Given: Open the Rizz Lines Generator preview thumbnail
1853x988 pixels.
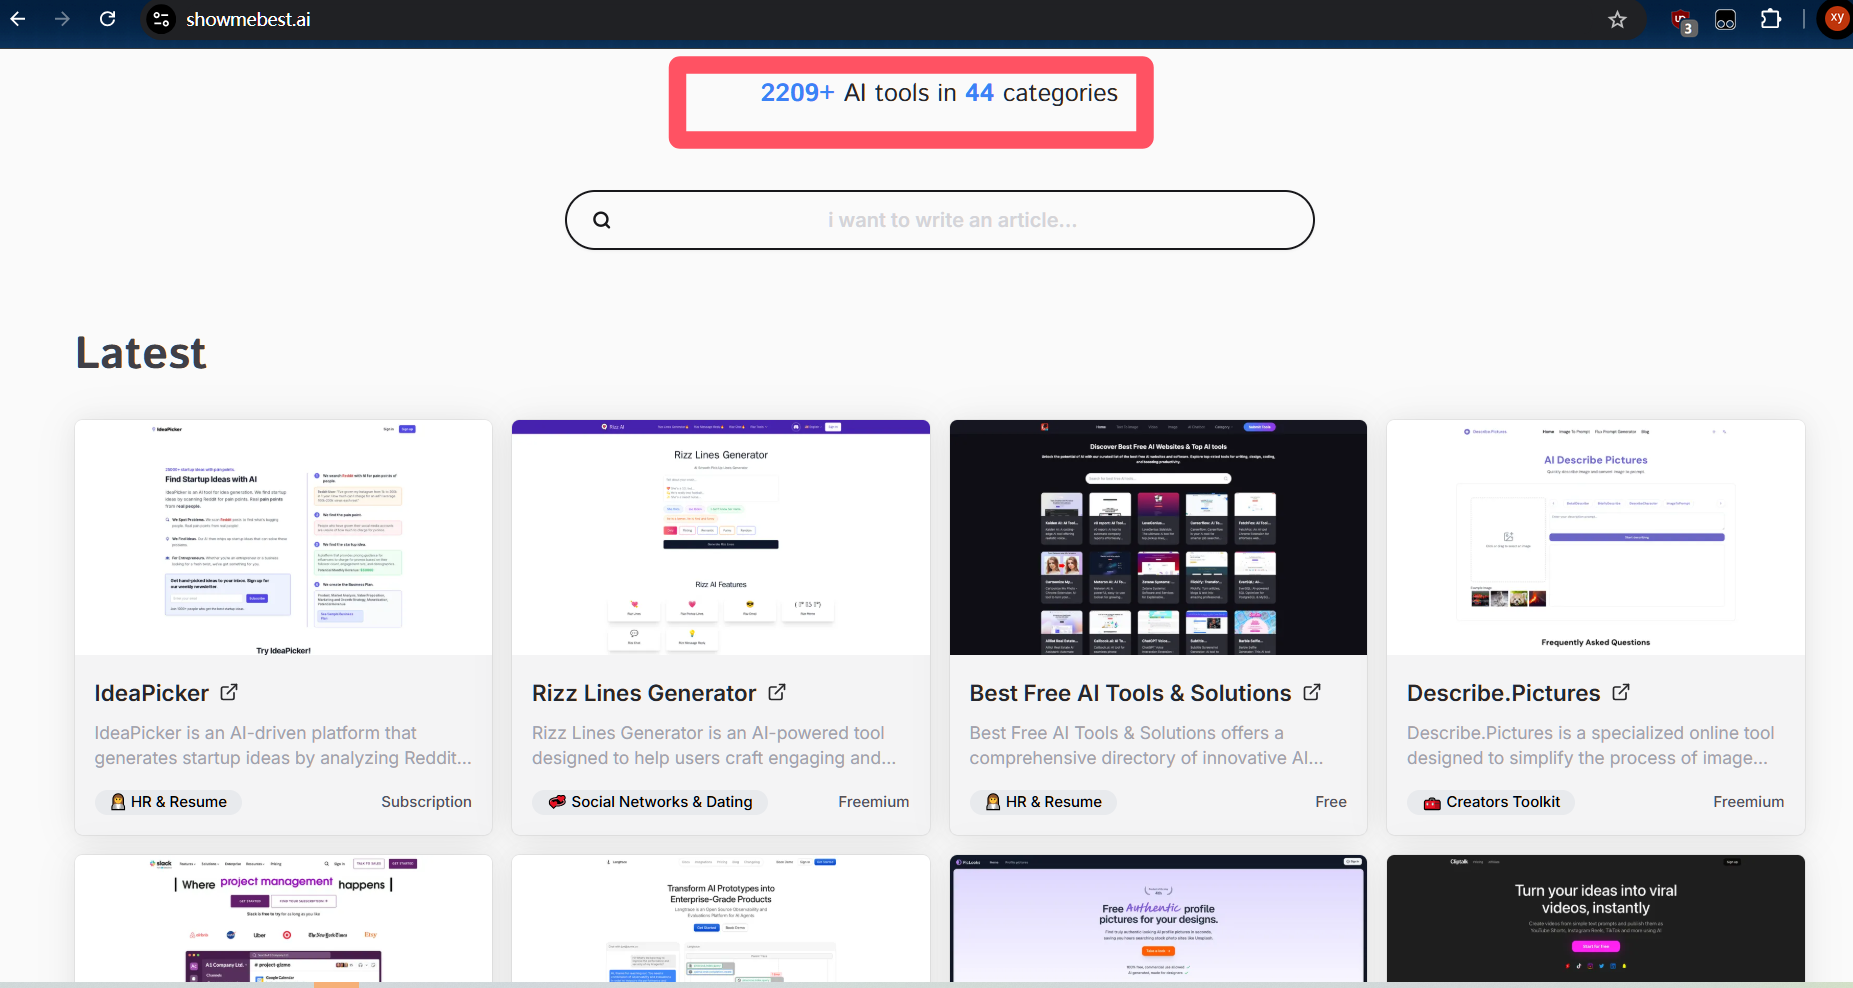Looking at the screenshot, I should (x=721, y=538).
